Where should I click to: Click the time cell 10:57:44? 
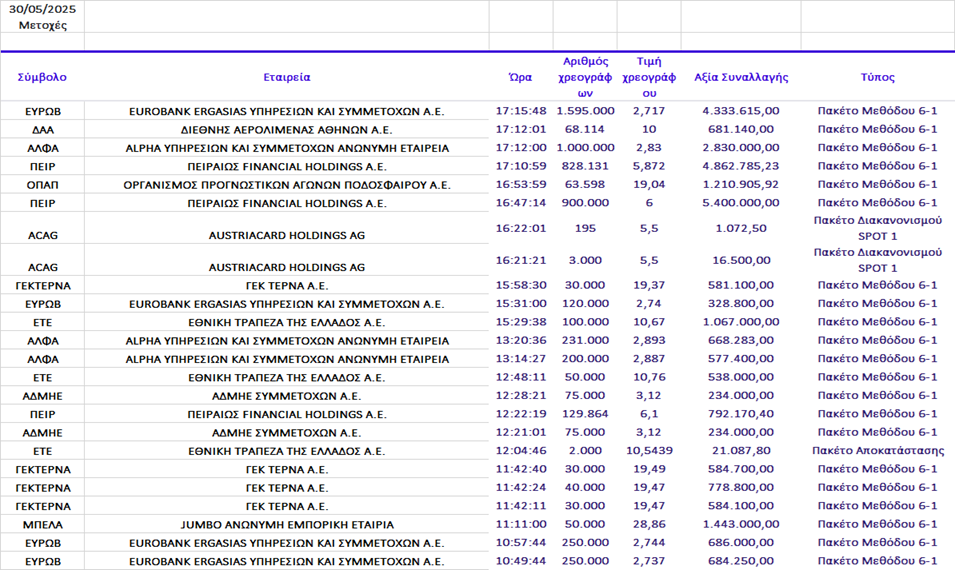coord(521,542)
